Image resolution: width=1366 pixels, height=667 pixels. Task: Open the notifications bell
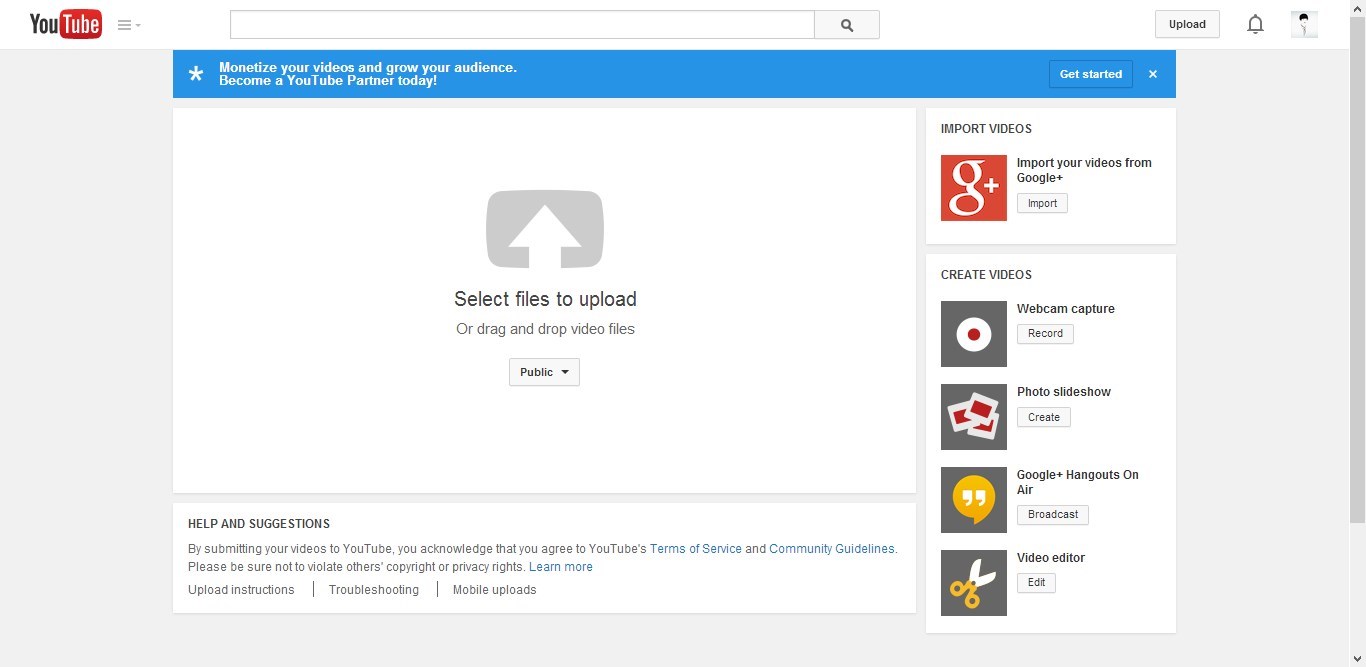click(x=1255, y=24)
